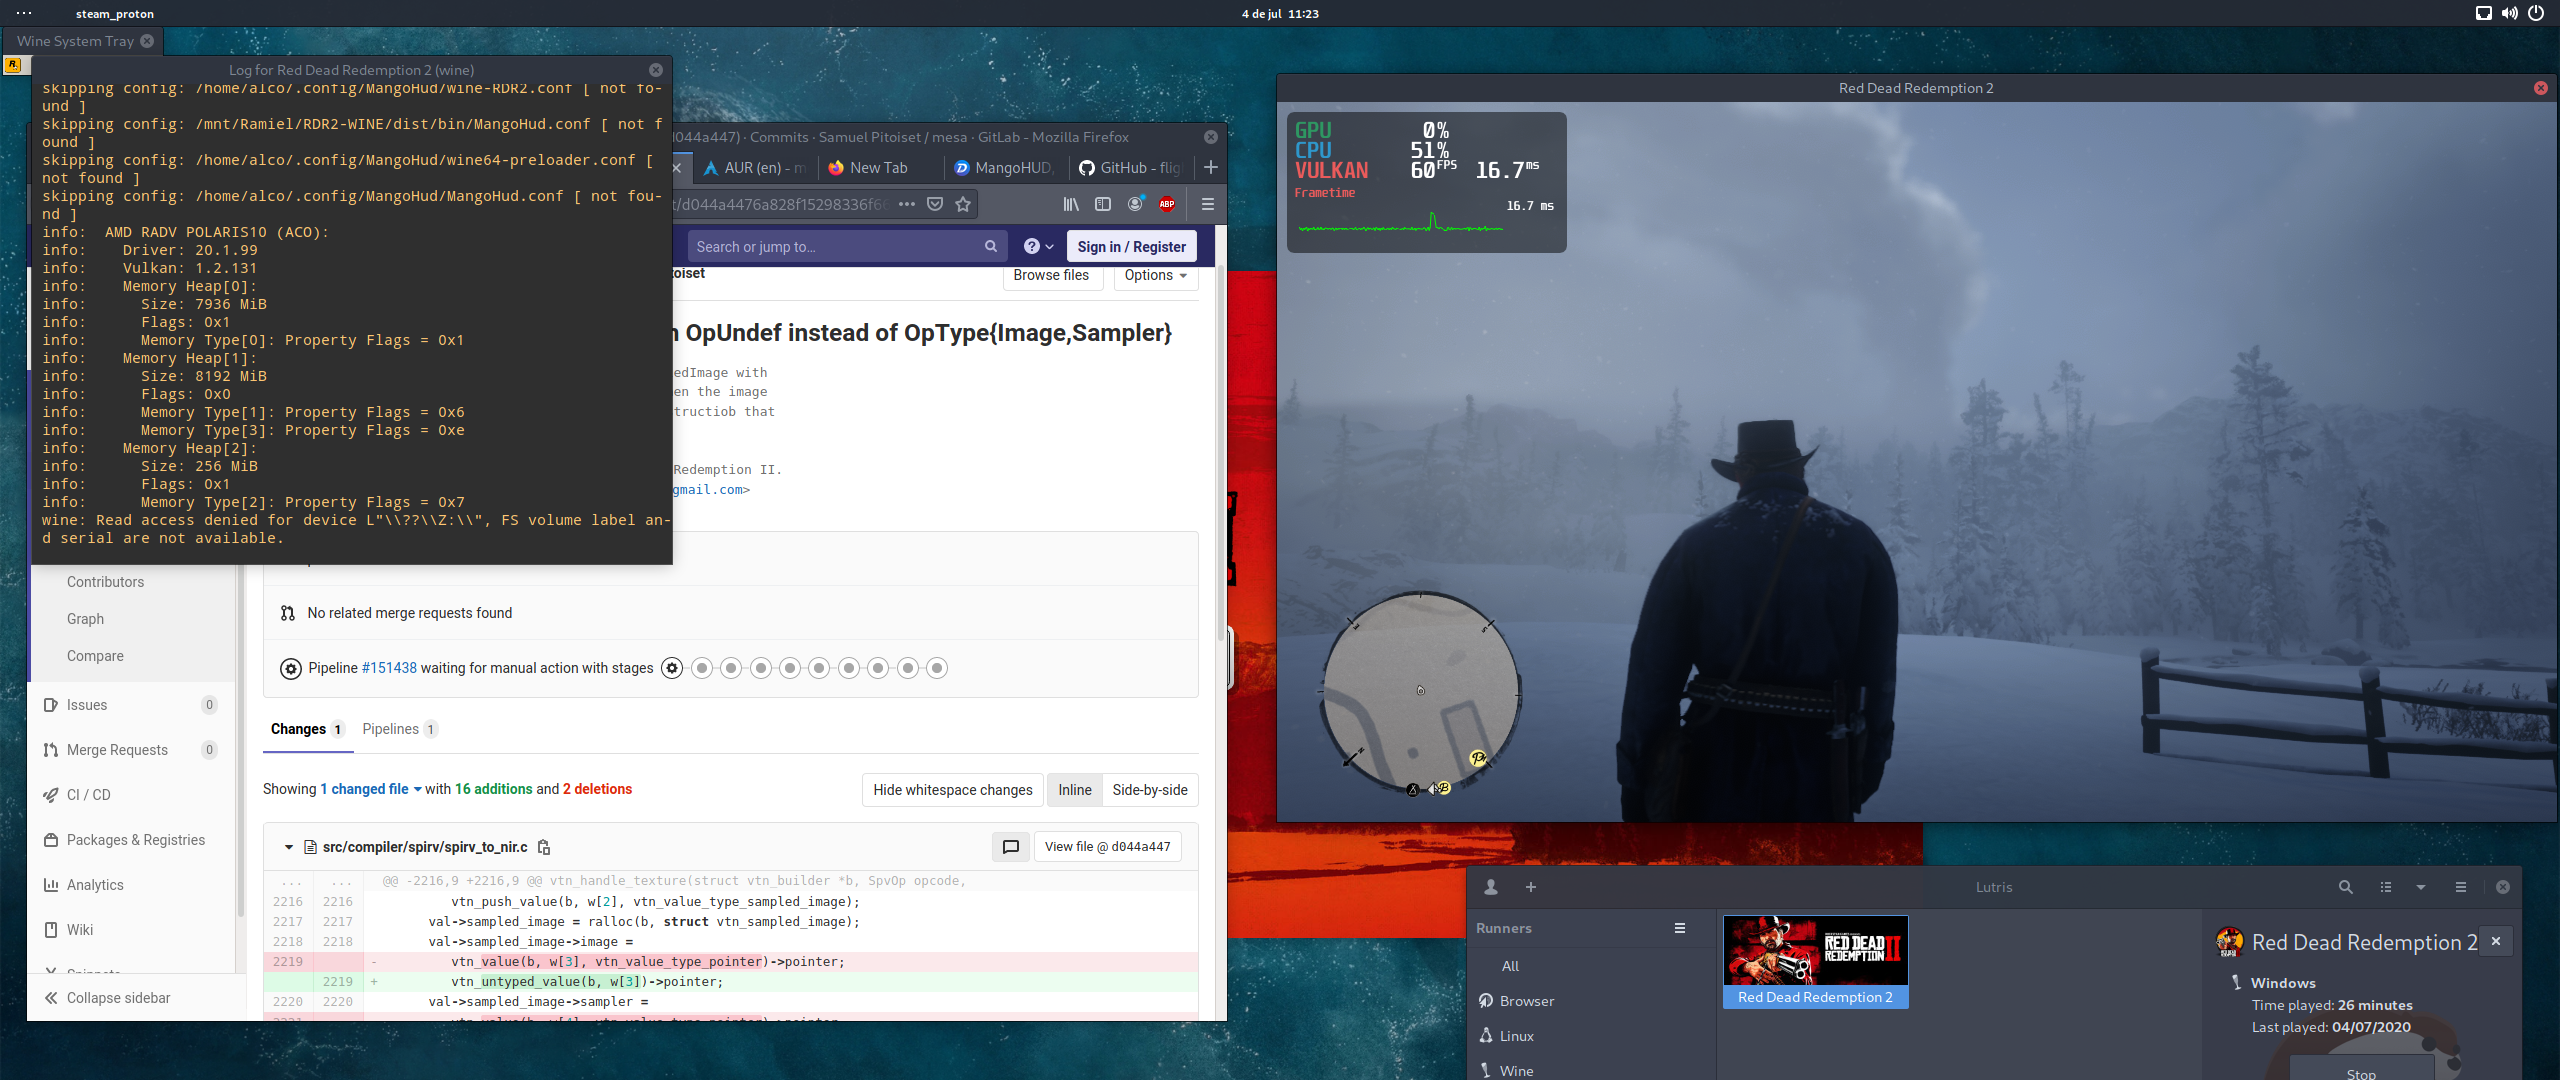Image resolution: width=2560 pixels, height=1080 pixels.
Task: Open the Lutris view options dropdown arrow
Action: click(2421, 887)
